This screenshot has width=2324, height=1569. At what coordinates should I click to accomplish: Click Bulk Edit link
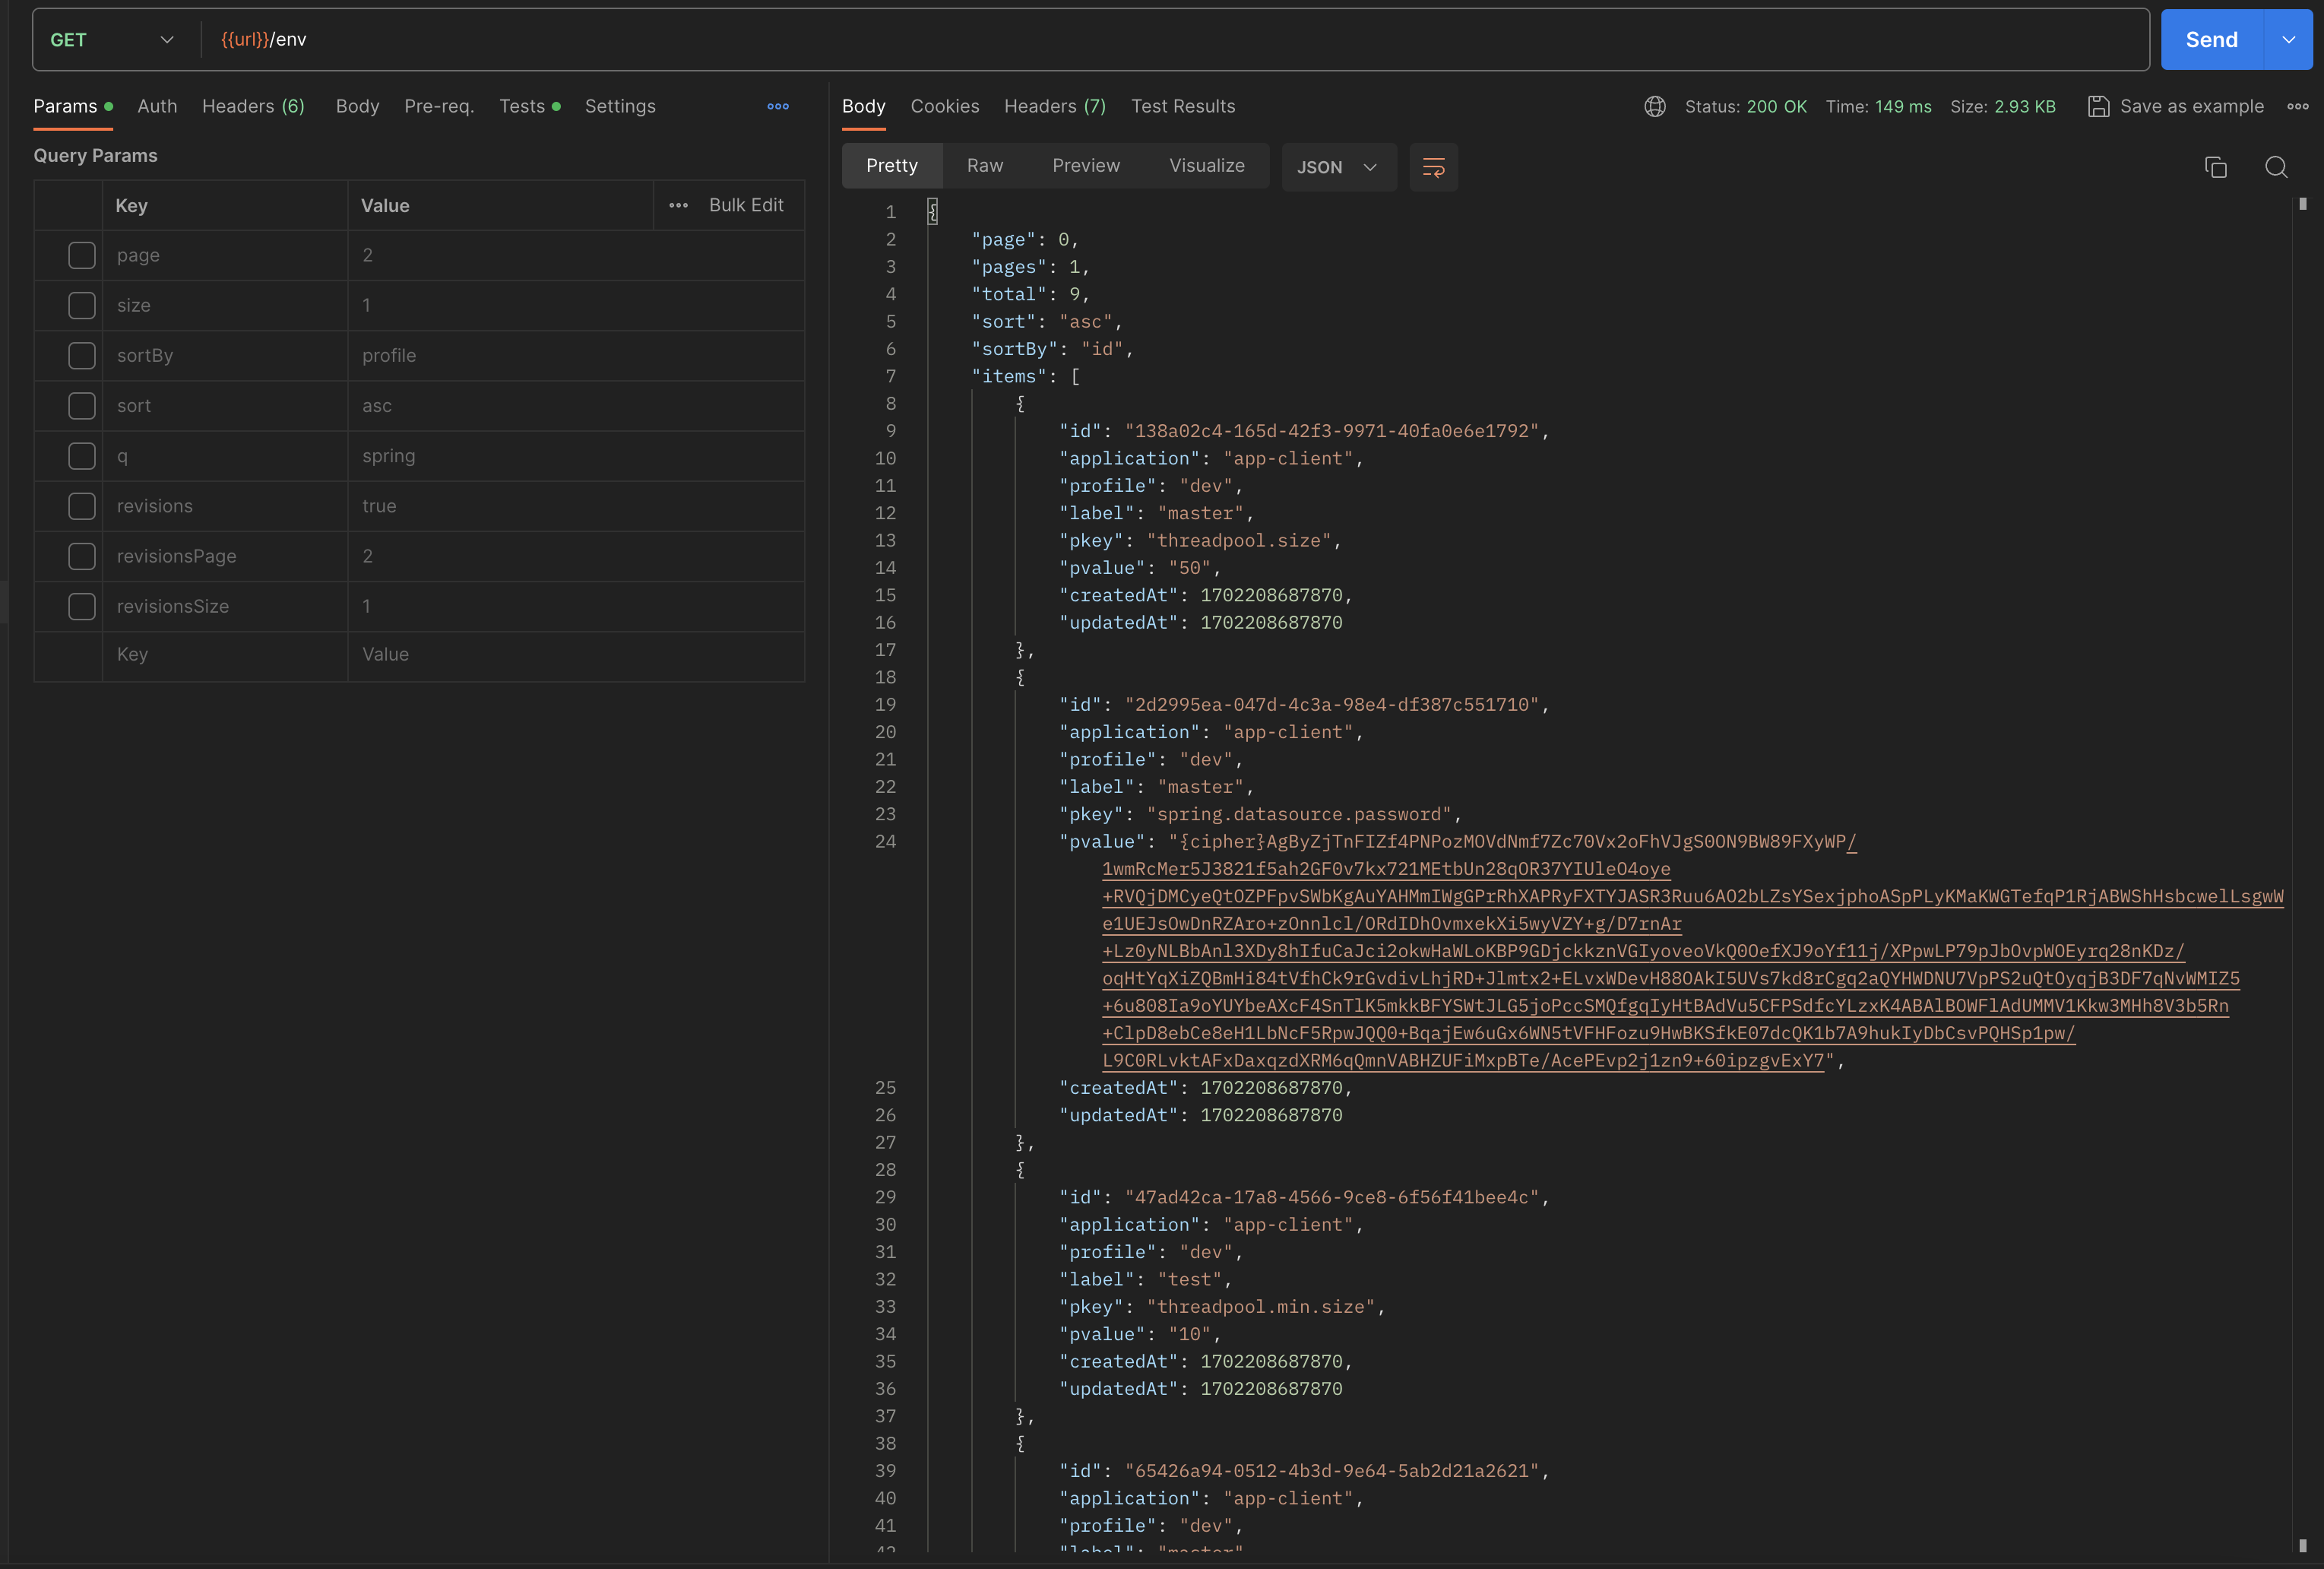click(746, 205)
